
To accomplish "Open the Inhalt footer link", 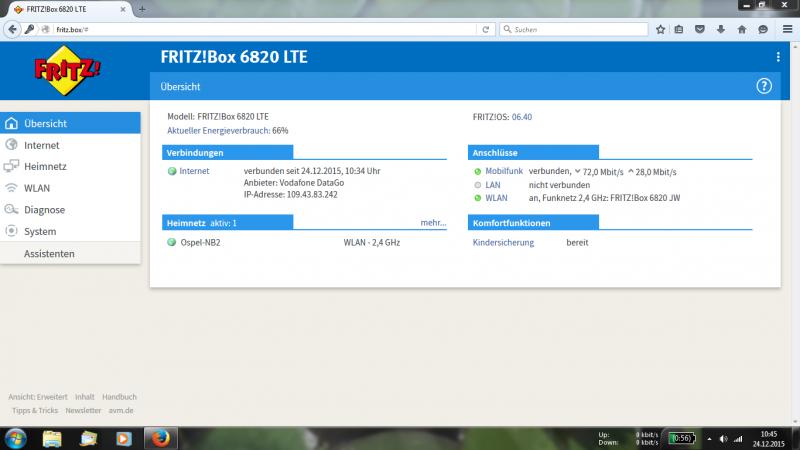I will click(x=85, y=397).
